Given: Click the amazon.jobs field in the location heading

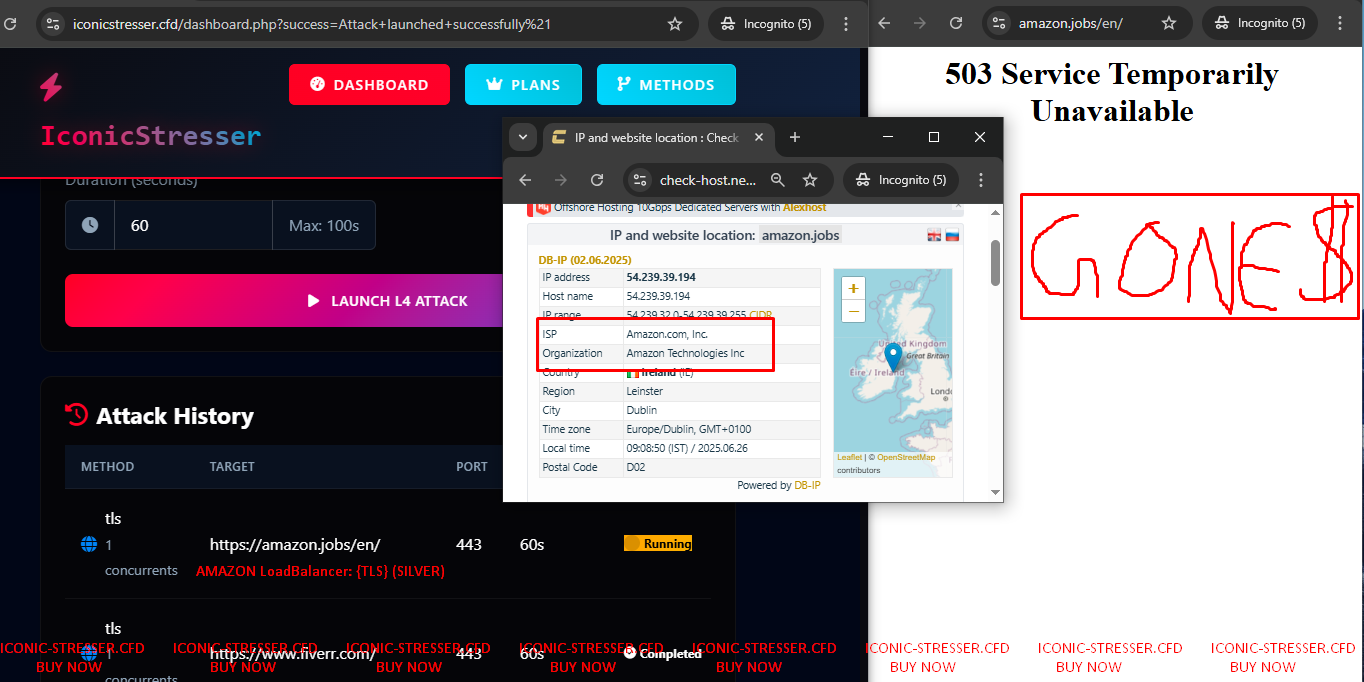Looking at the screenshot, I should [x=800, y=235].
